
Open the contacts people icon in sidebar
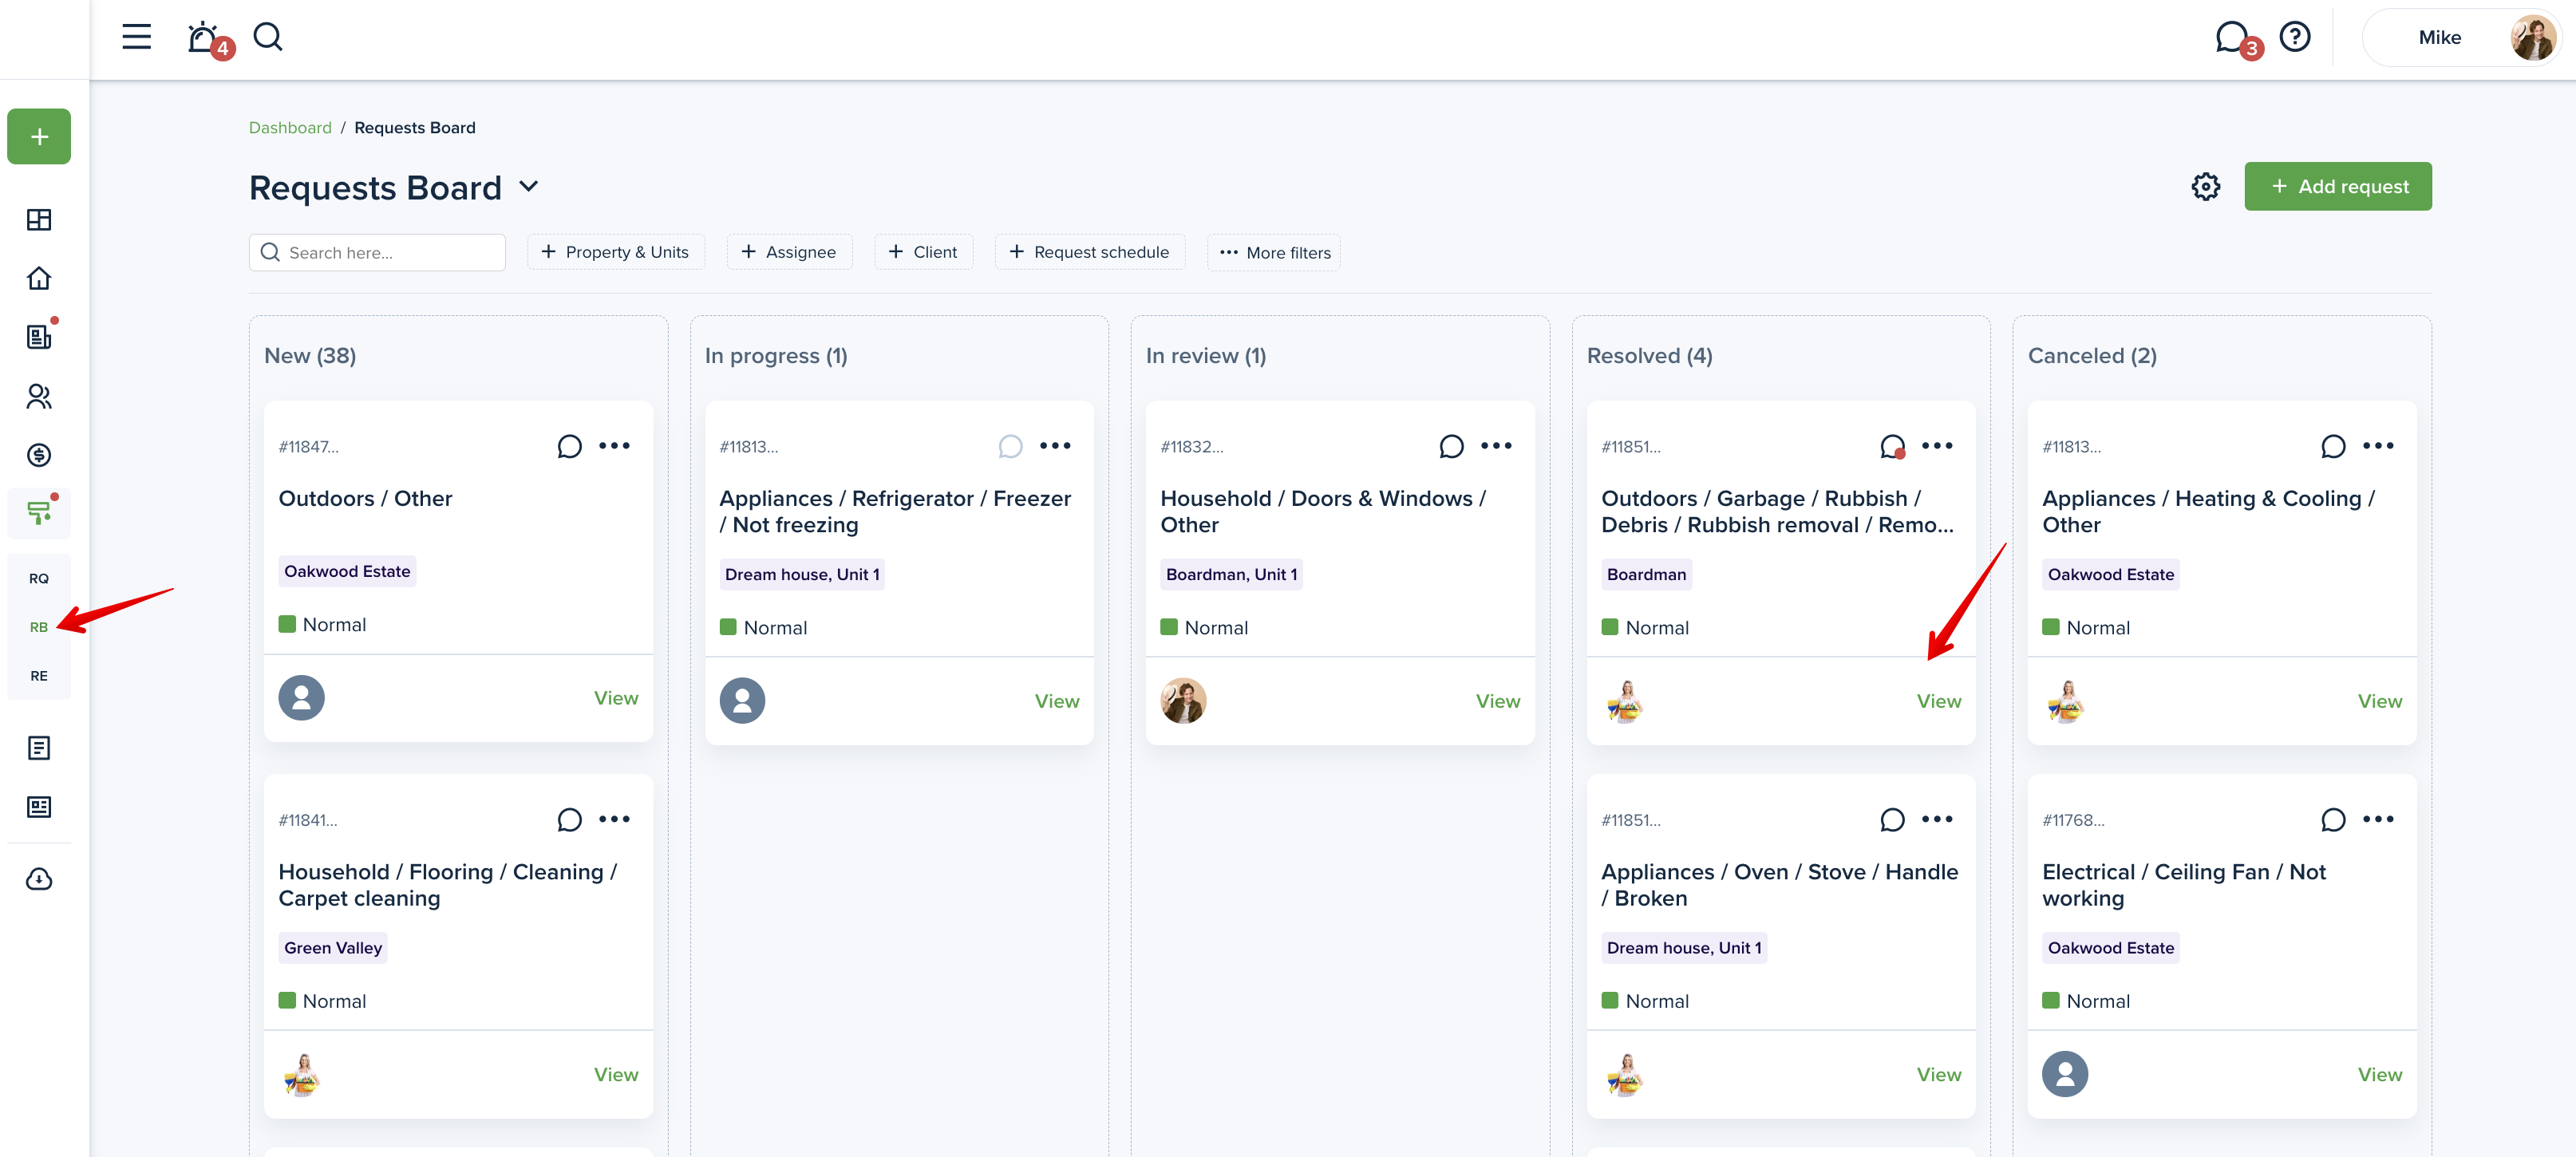[39, 396]
